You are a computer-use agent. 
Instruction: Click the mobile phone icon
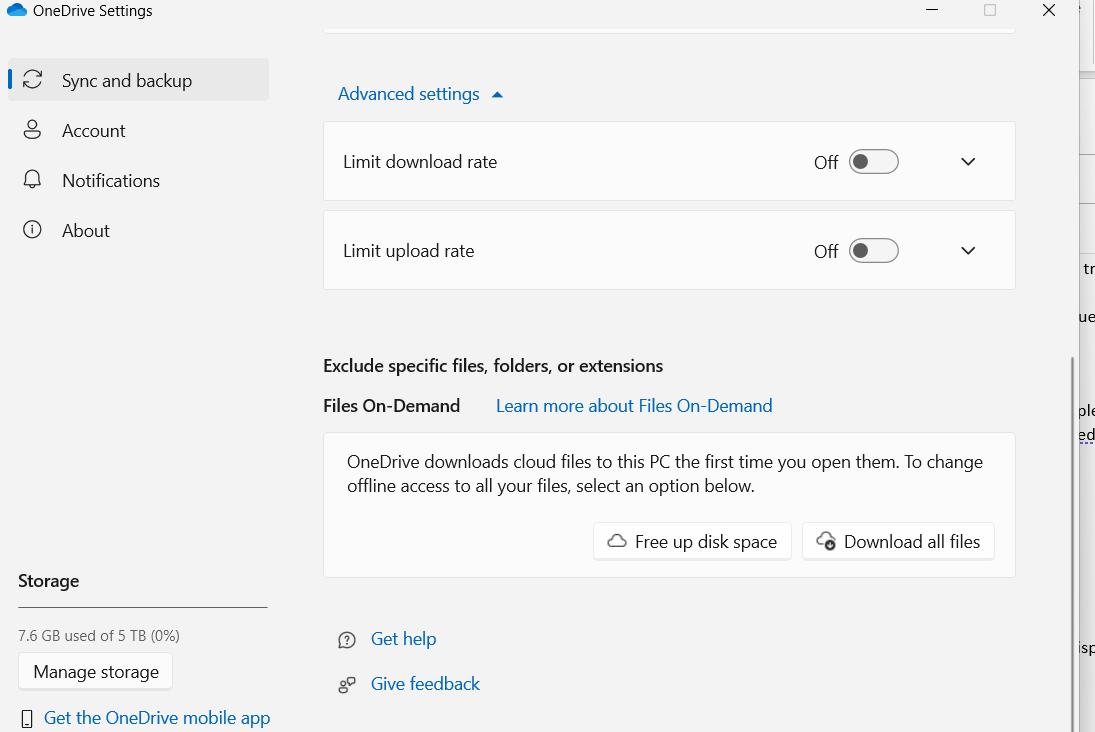[x=27, y=719]
